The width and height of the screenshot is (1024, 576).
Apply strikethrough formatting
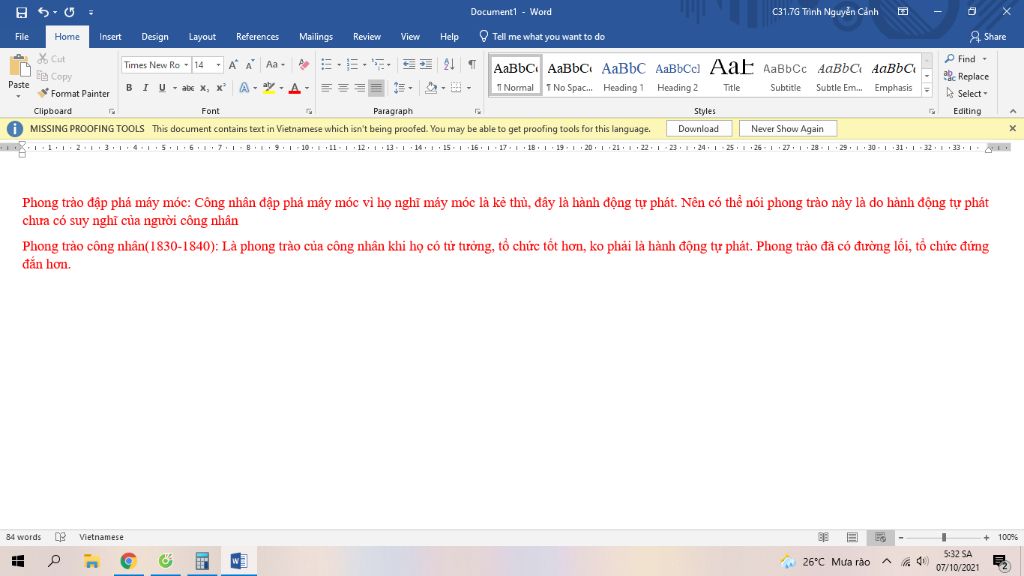pyautogui.click(x=188, y=88)
